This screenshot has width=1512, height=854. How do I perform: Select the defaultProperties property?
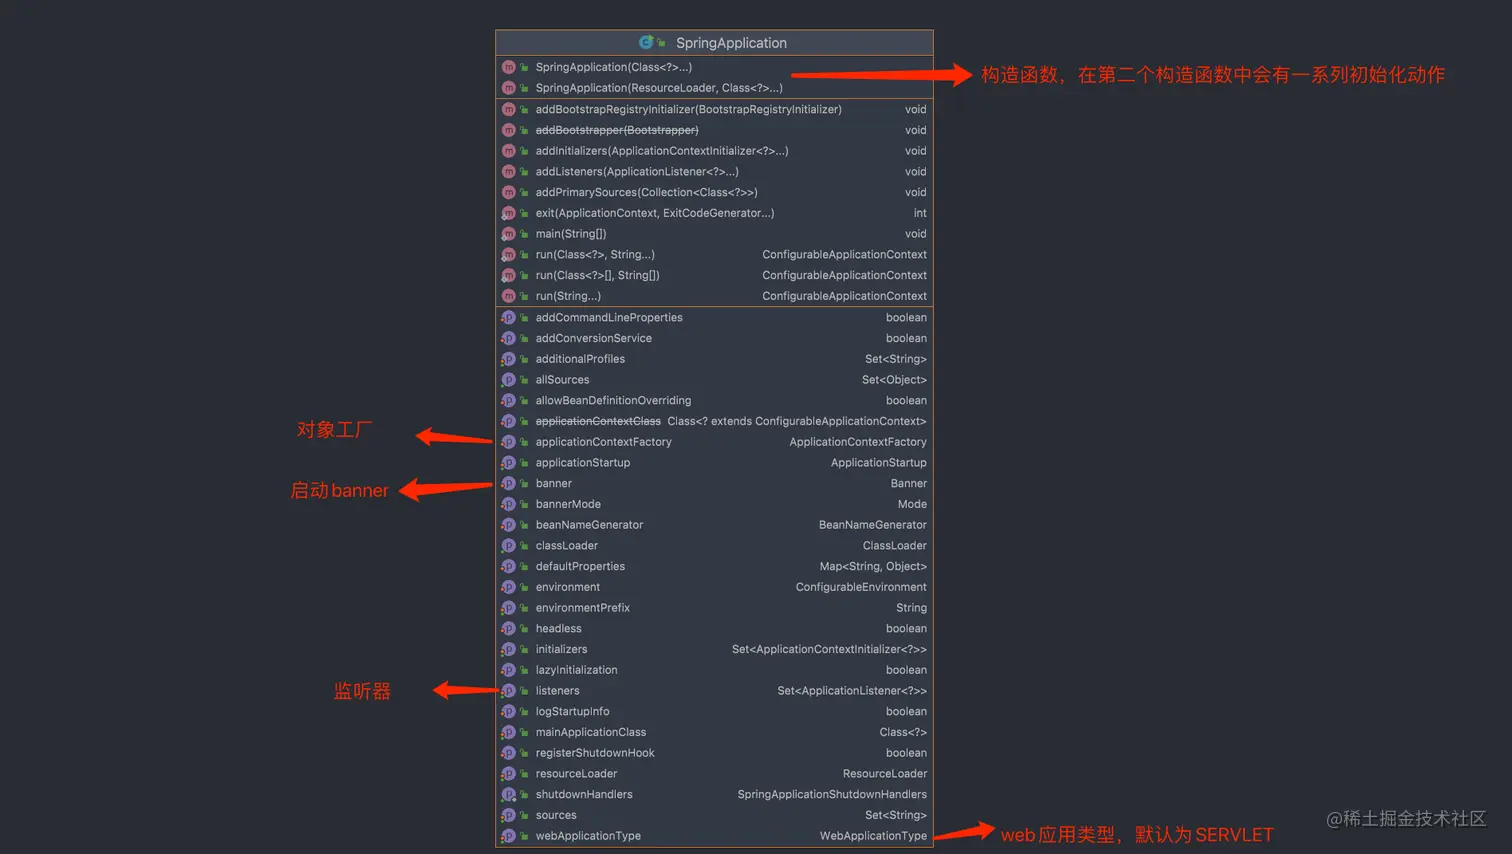click(714, 566)
